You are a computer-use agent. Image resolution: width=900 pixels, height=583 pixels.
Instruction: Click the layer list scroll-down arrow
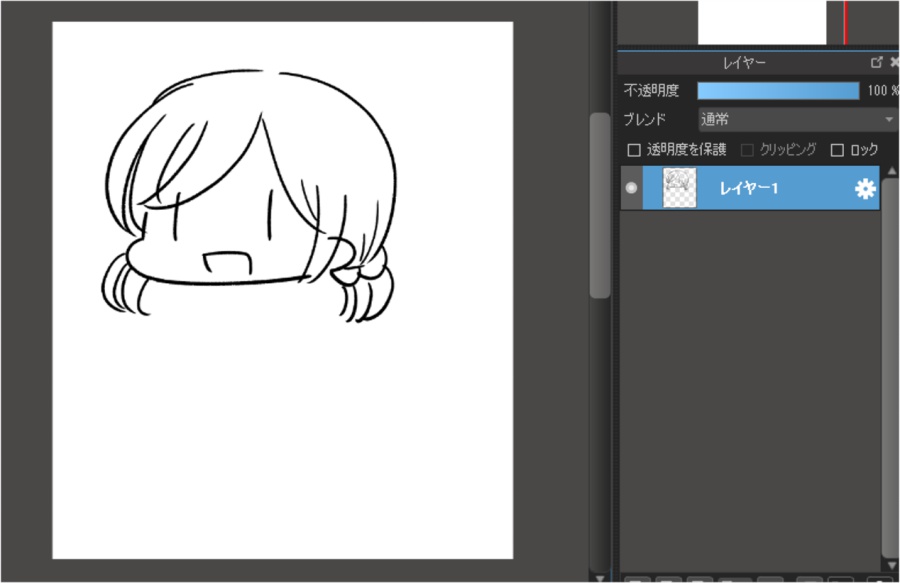click(x=891, y=565)
